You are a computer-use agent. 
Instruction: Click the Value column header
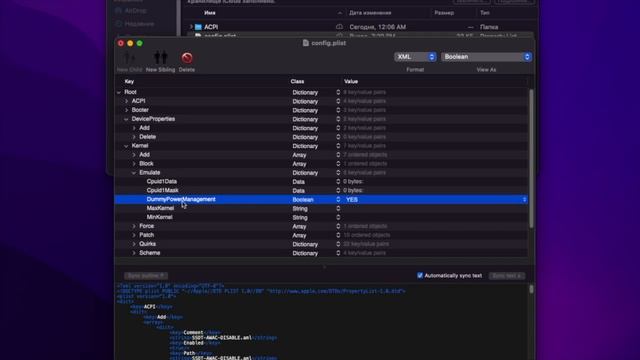click(x=351, y=82)
